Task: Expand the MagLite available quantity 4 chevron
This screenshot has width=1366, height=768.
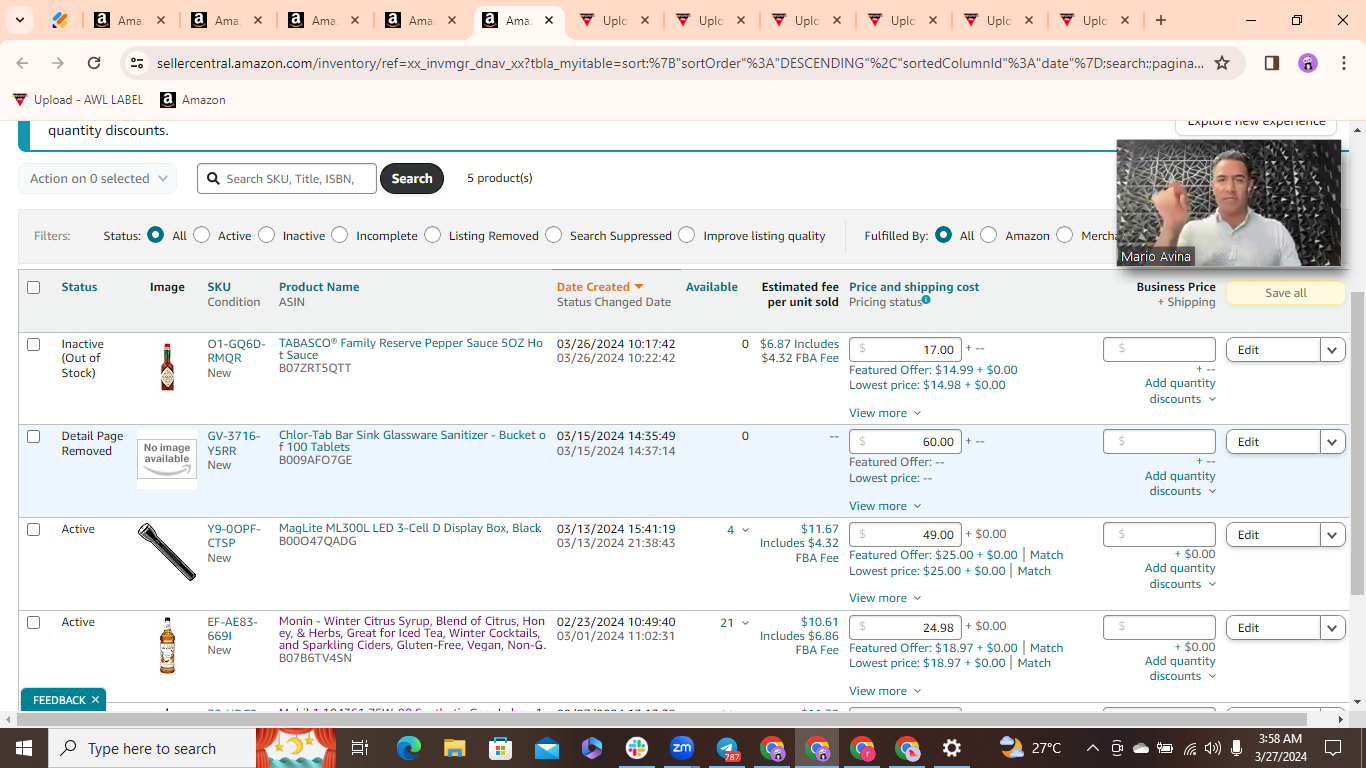Action: click(744, 530)
